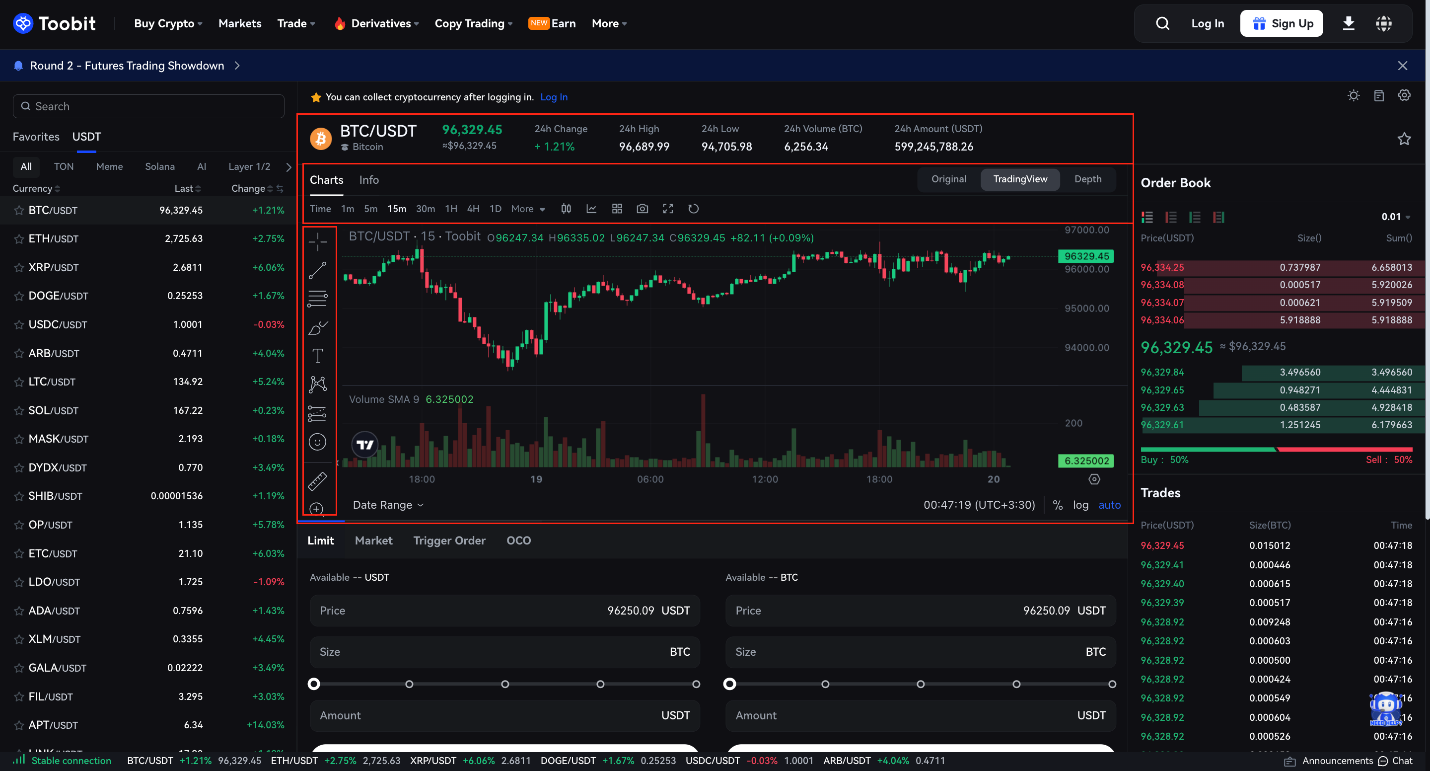The width and height of the screenshot is (1430, 771).
Task: Switch price scale to log
Action: tap(1080, 505)
